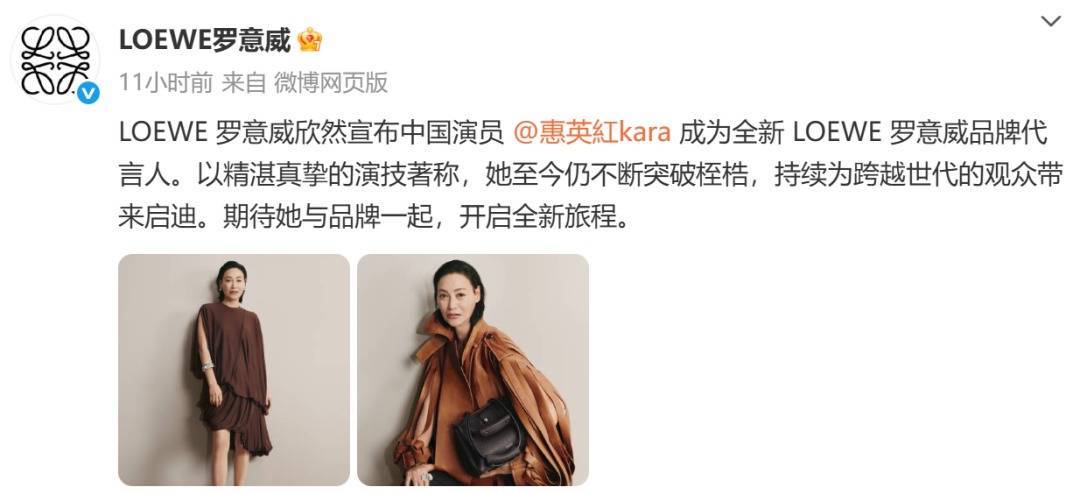This screenshot has width=1080, height=494.
Task: Open the brown dress photo thumbnail
Action: click(233, 370)
